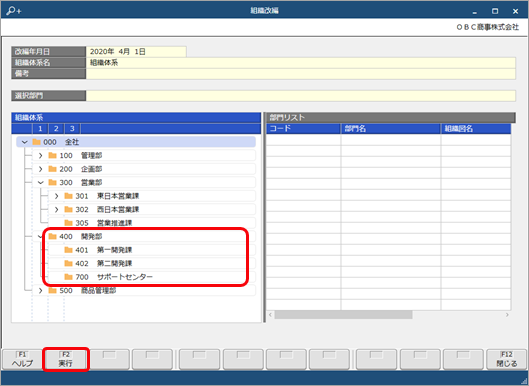Maximize the 組織改編 window

(495, 11)
